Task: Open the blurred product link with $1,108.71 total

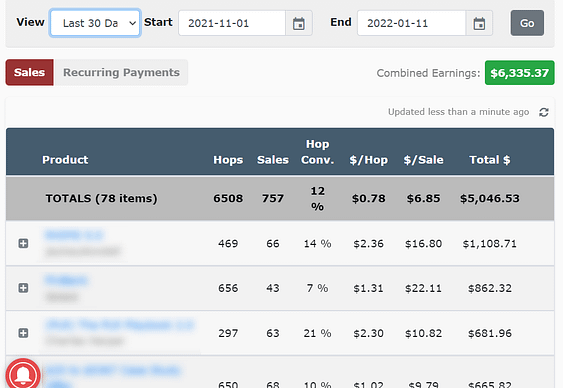Action: pos(74,235)
